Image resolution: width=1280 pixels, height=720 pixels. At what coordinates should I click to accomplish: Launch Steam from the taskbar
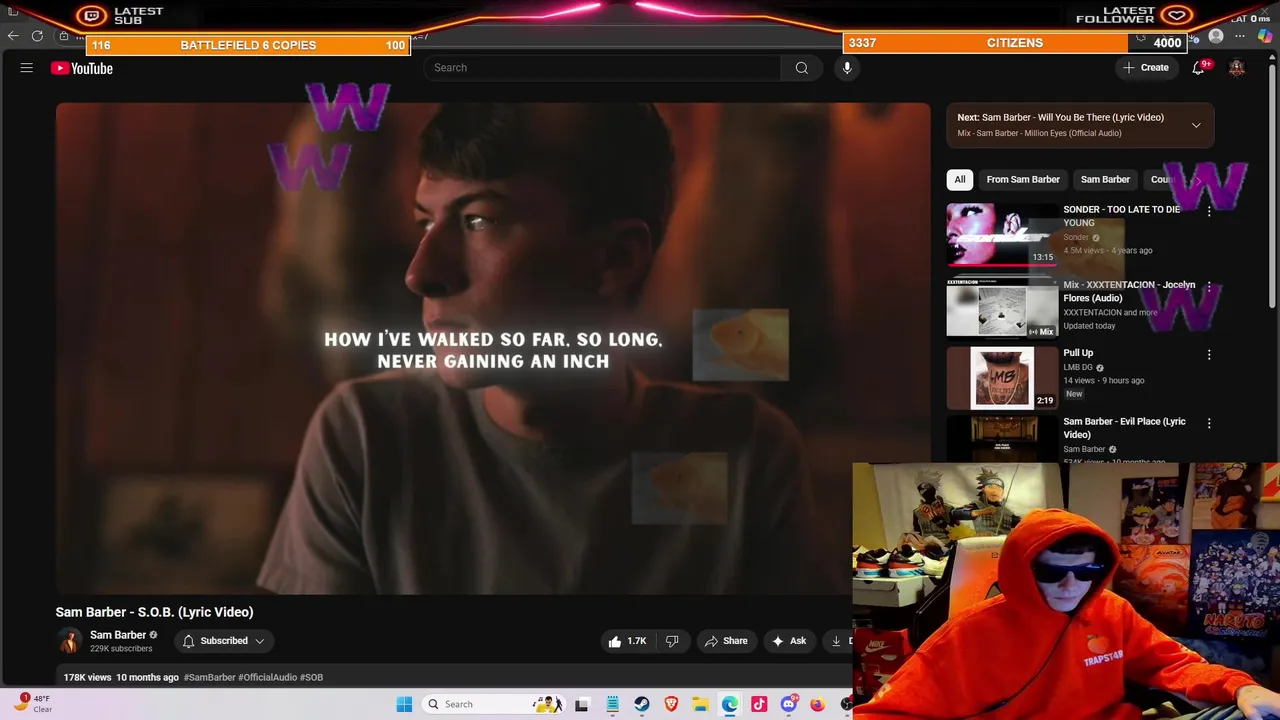[641, 704]
